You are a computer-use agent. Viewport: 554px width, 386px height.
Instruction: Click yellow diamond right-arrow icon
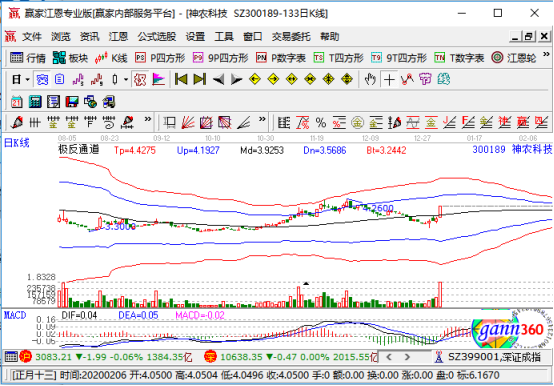pos(273,79)
